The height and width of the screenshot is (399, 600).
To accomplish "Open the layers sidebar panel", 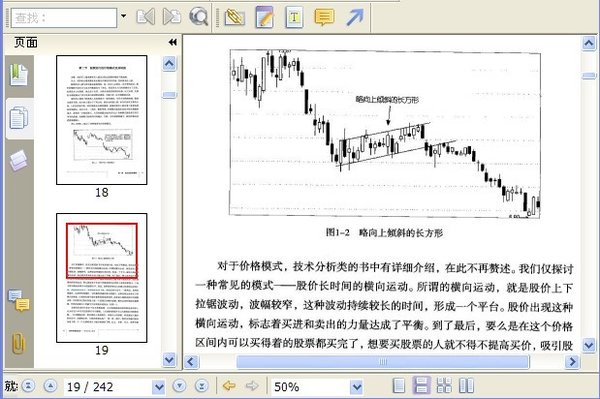I will 19,161.
